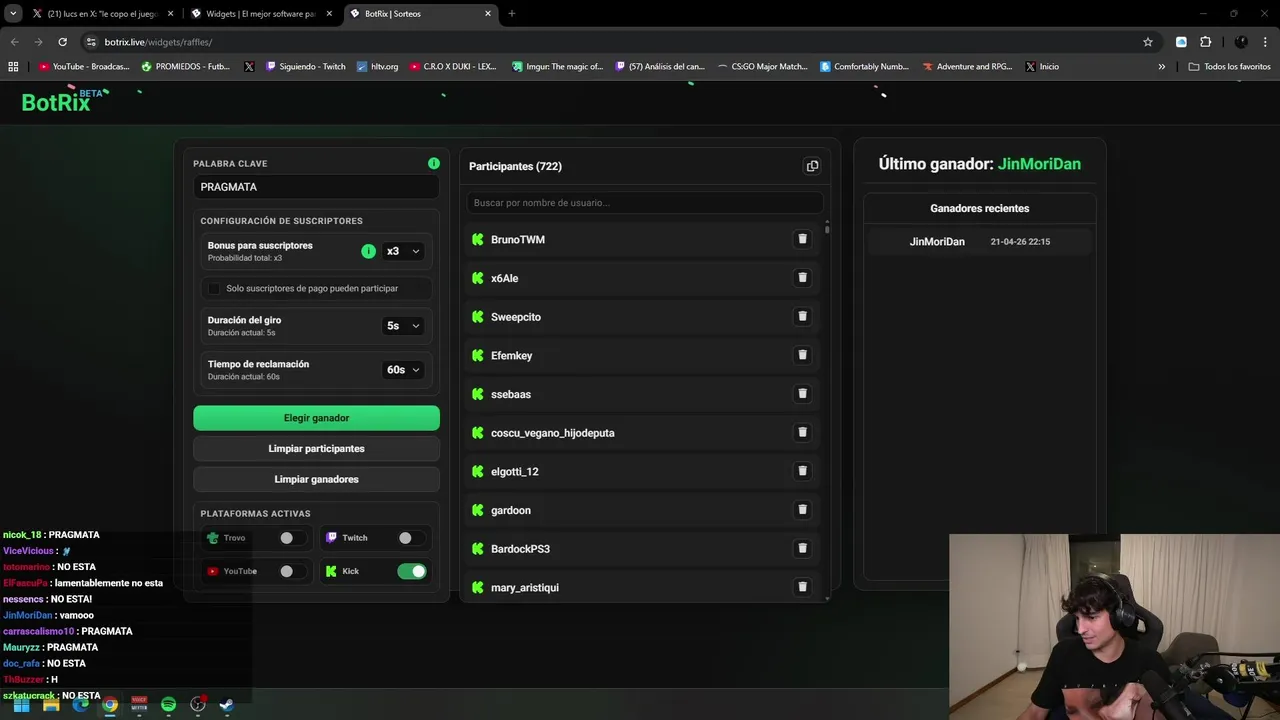The width and height of the screenshot is (1280, 720).
Task: Remove x6Ale using its trash icon
Action: coord(802,278)
